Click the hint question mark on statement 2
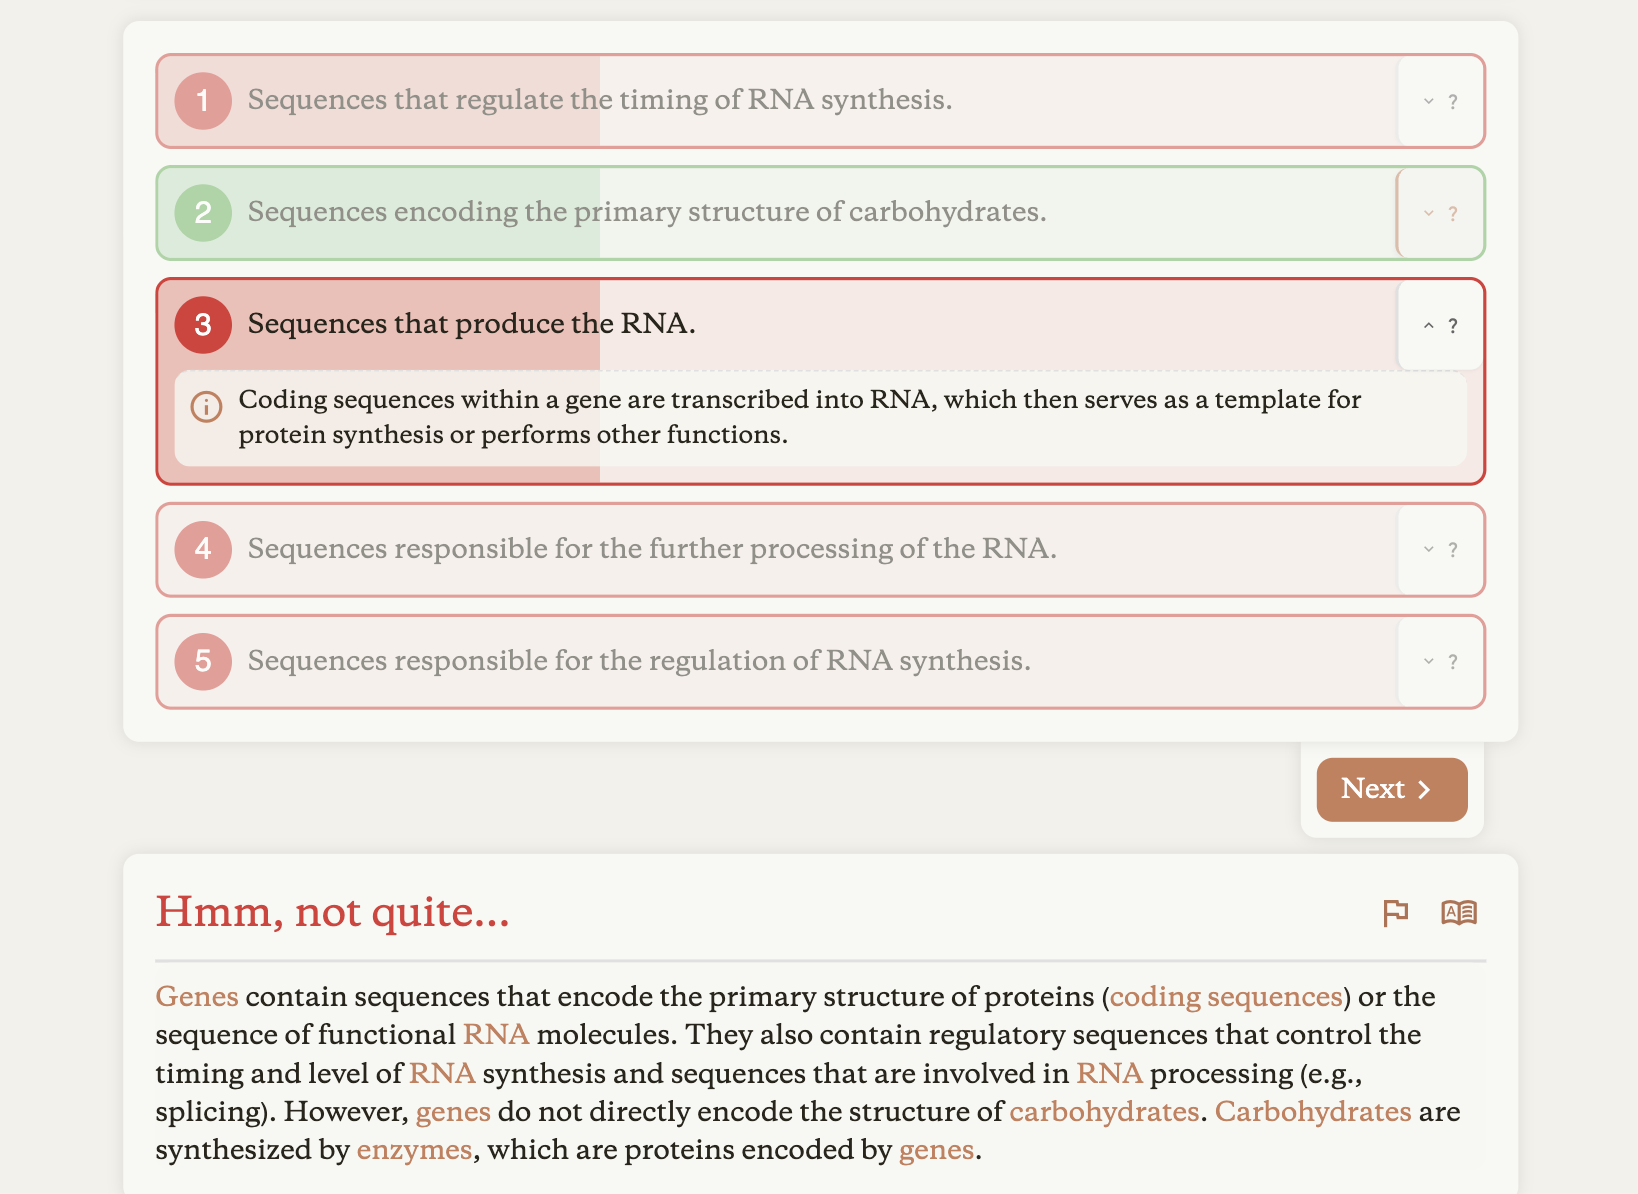 [1453, 213]
